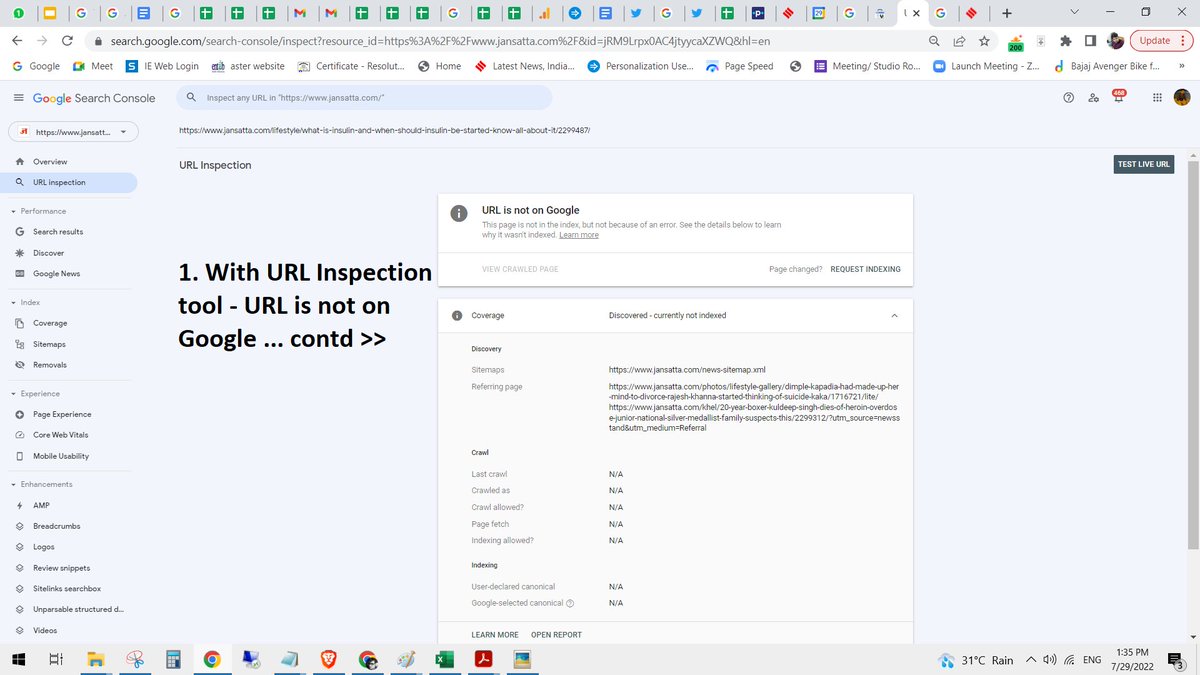Collapse the Coverage details chevron
The image size is (1200, 675).
click(894, 315)
